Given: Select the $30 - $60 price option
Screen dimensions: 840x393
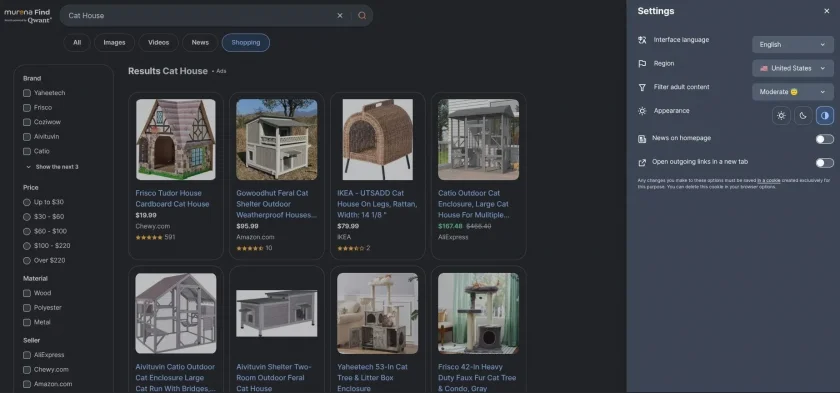Looking at the screenshot, I should point(27,217).
